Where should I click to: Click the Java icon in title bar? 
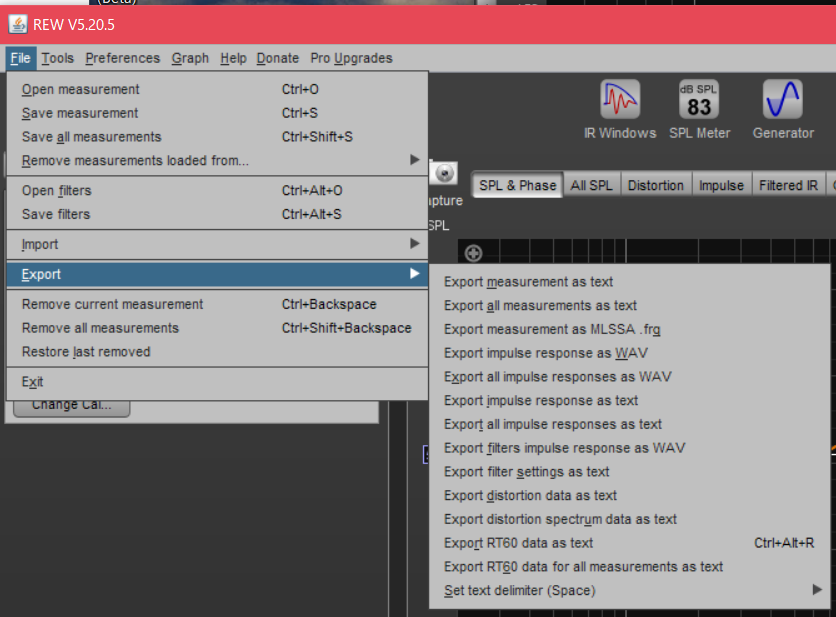pos(18,25)
